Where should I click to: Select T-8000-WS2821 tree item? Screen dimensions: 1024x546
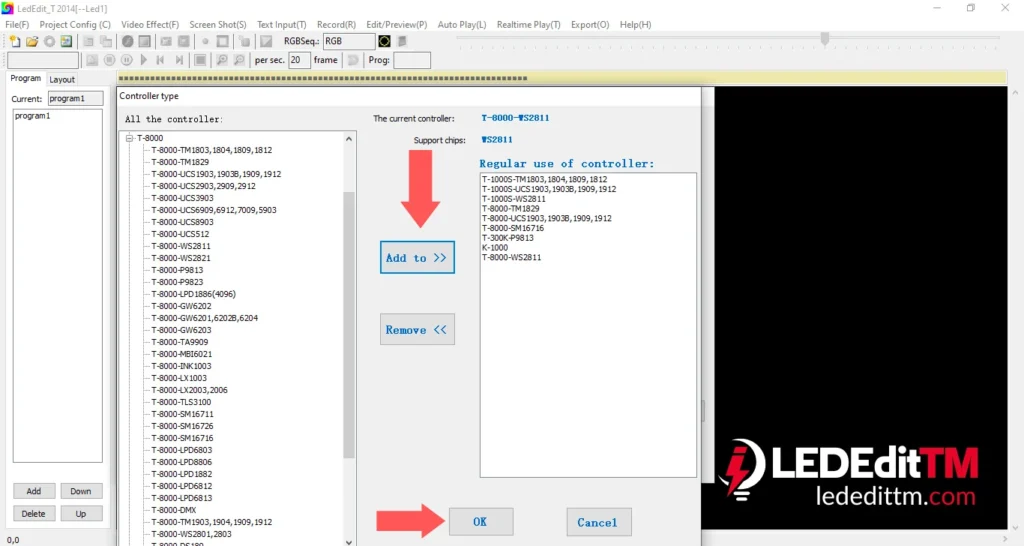click(181, 258)
